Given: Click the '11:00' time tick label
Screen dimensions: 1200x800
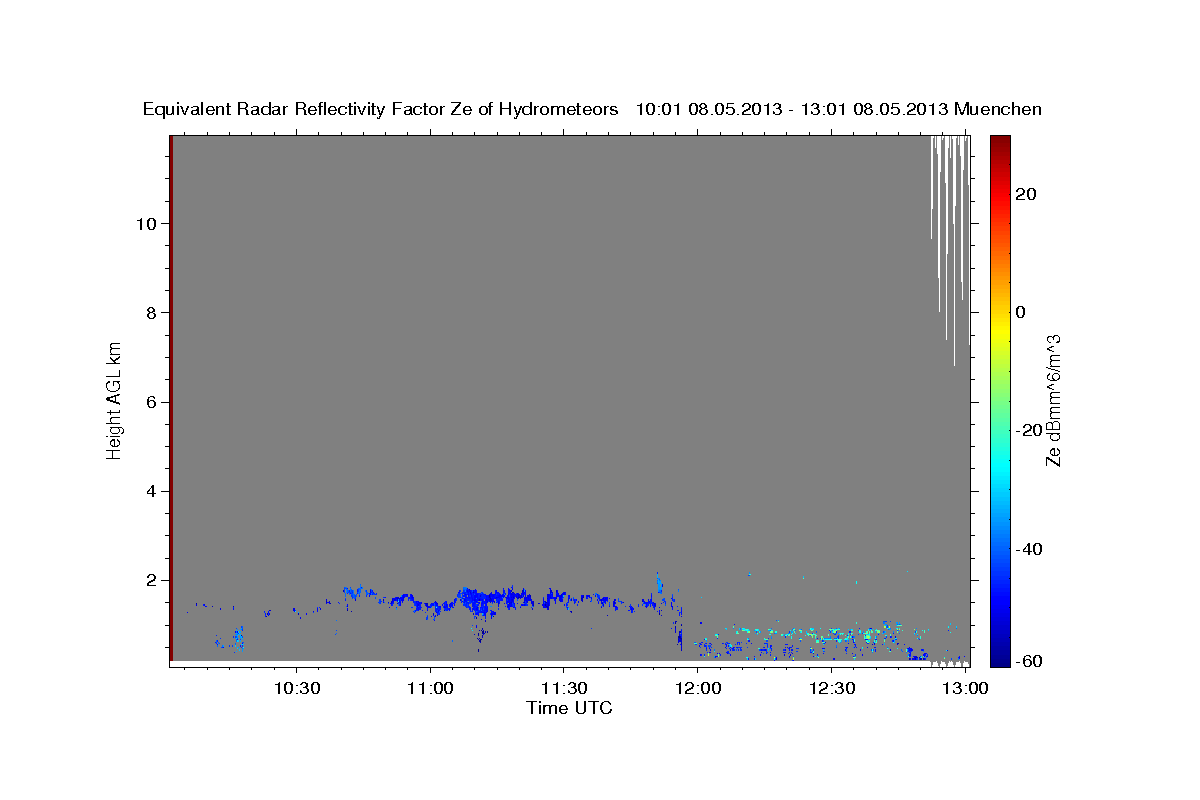Looking at the screenshot, I should click(431, 688).
